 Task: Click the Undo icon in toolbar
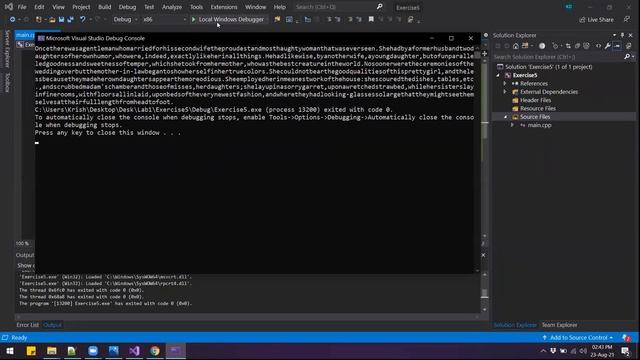82,19
